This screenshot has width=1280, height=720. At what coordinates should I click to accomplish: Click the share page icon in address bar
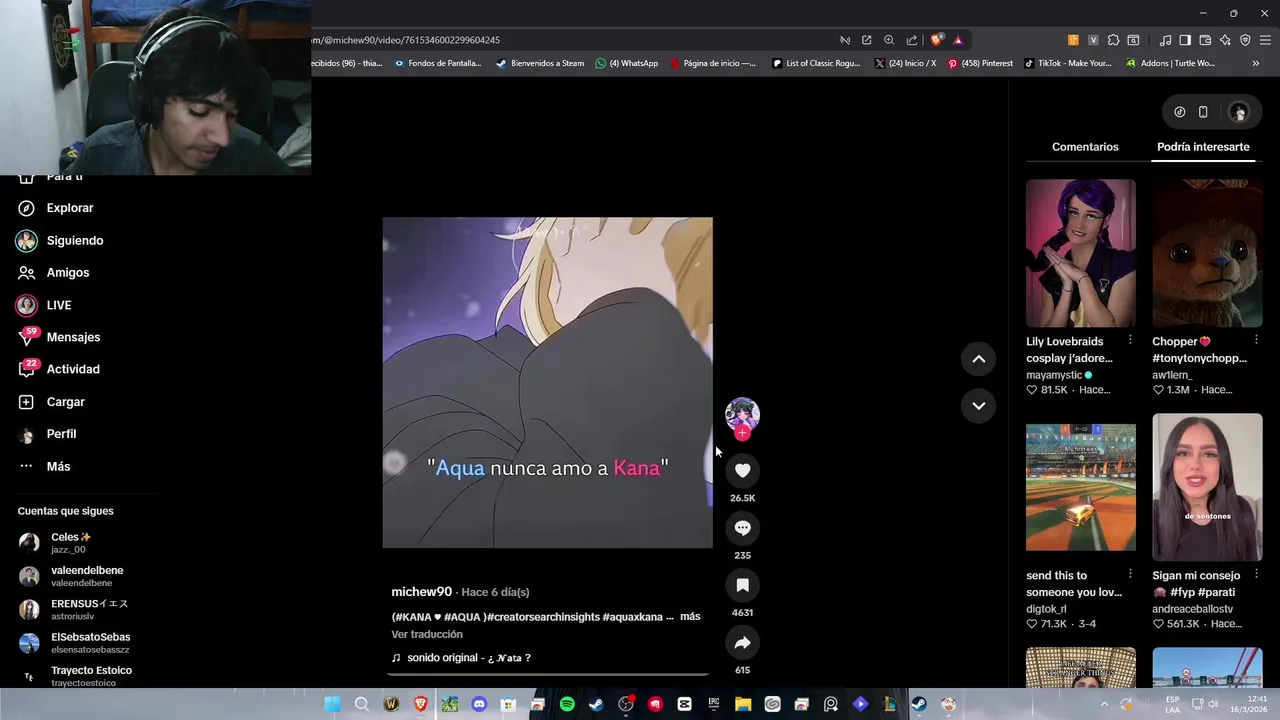coord(911,40)
